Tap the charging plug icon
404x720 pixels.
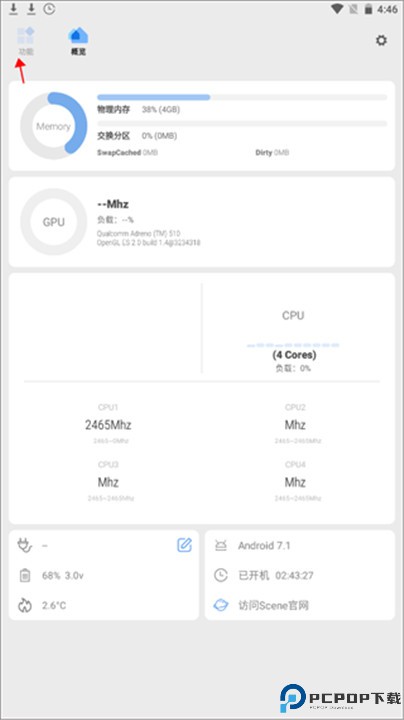[25, 545]
